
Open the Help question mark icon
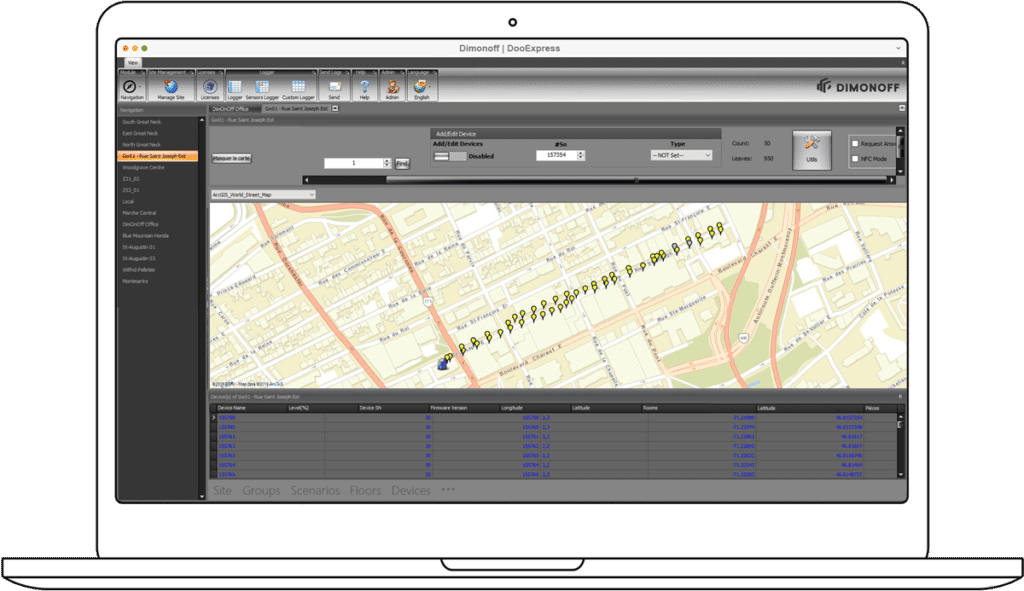click(364, 87)
